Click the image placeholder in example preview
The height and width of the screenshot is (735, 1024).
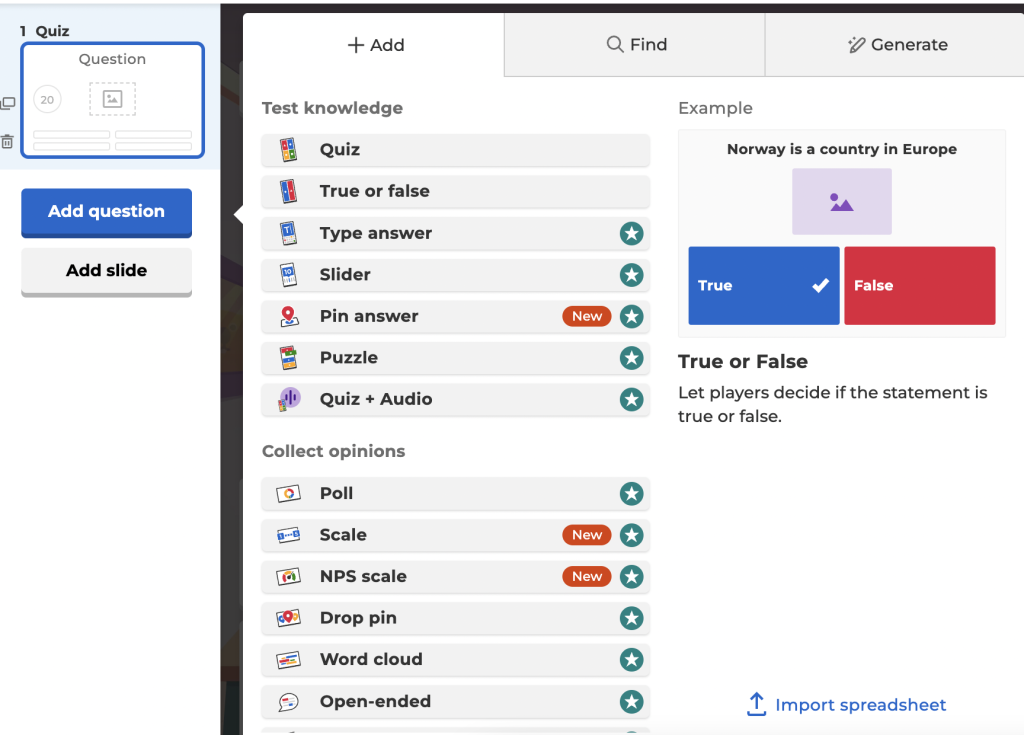[841, 202]
